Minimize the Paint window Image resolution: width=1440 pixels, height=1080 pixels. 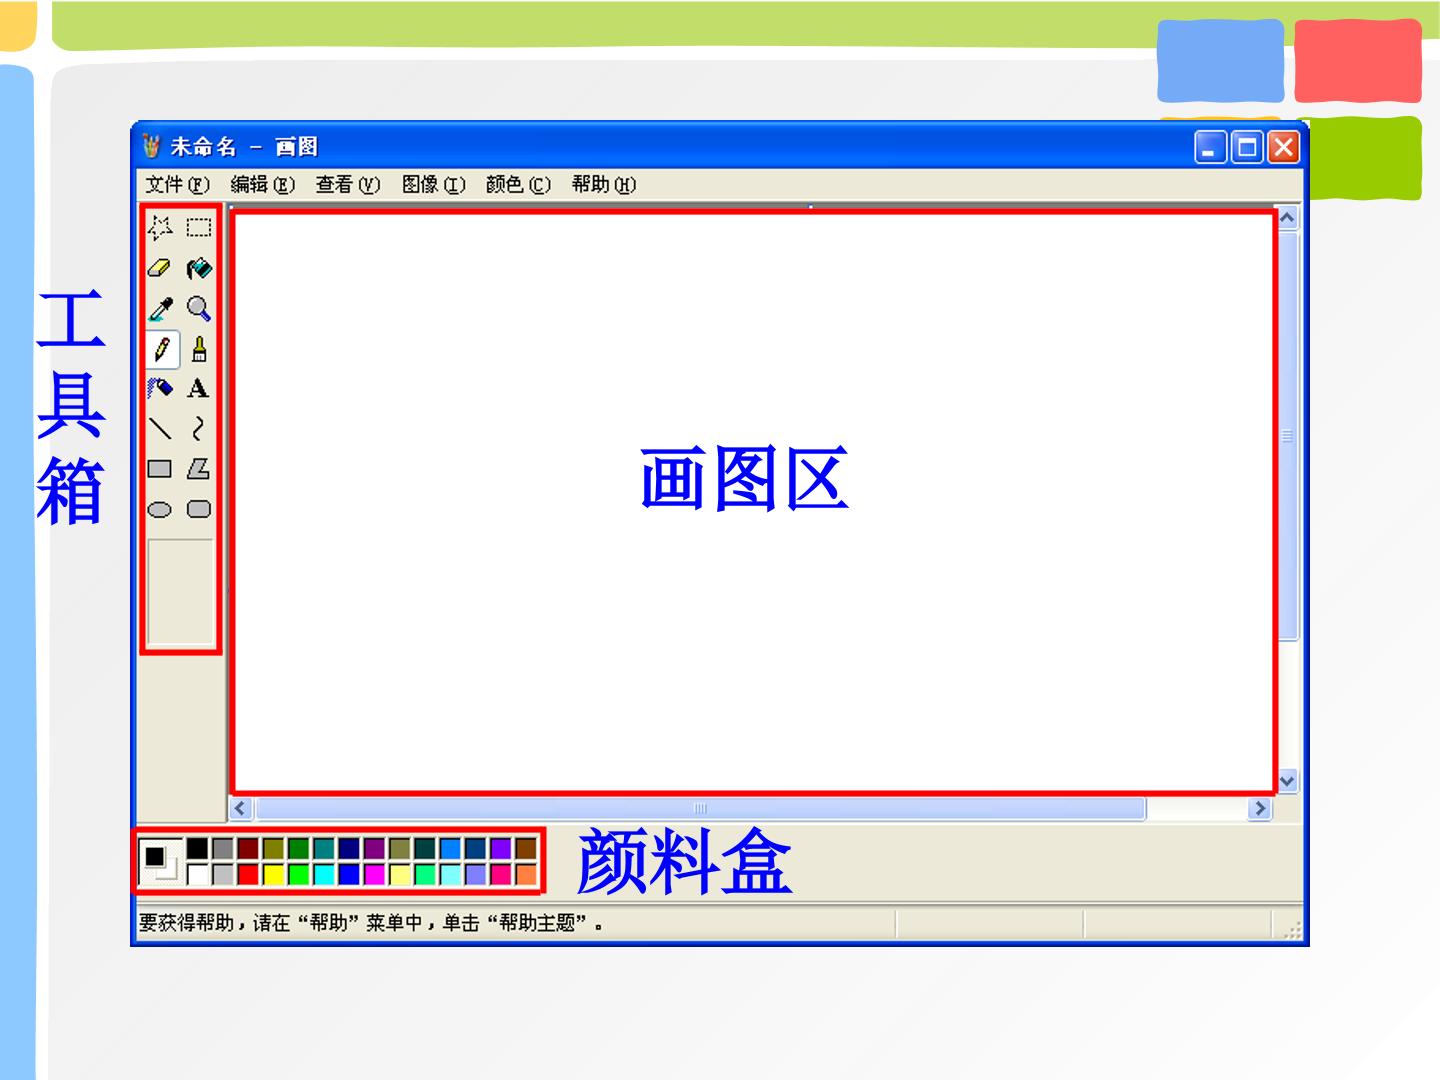coord(1210,147)
